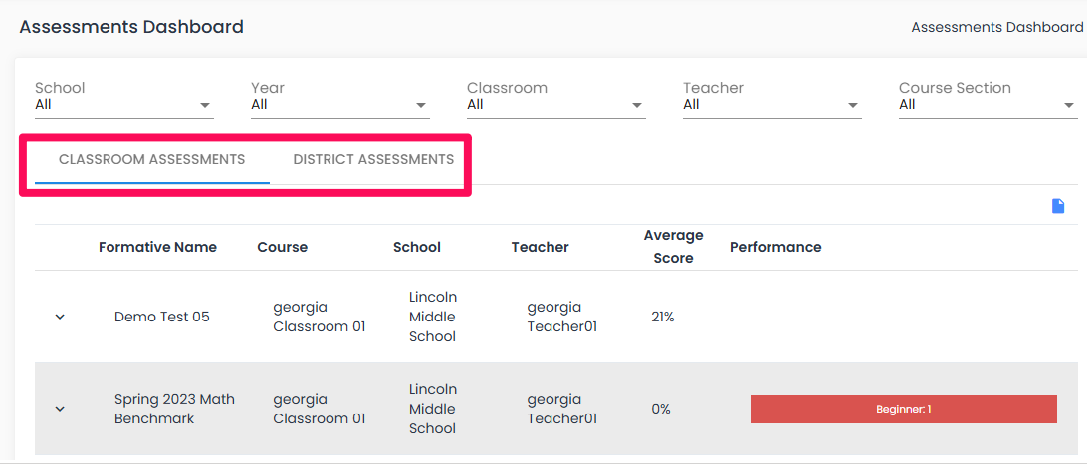Image resolution: width=1087 pixels, height=464 pixels.
Task: Expand the Spring 2023 Math Benchmark row
Action: click(60, 409)
